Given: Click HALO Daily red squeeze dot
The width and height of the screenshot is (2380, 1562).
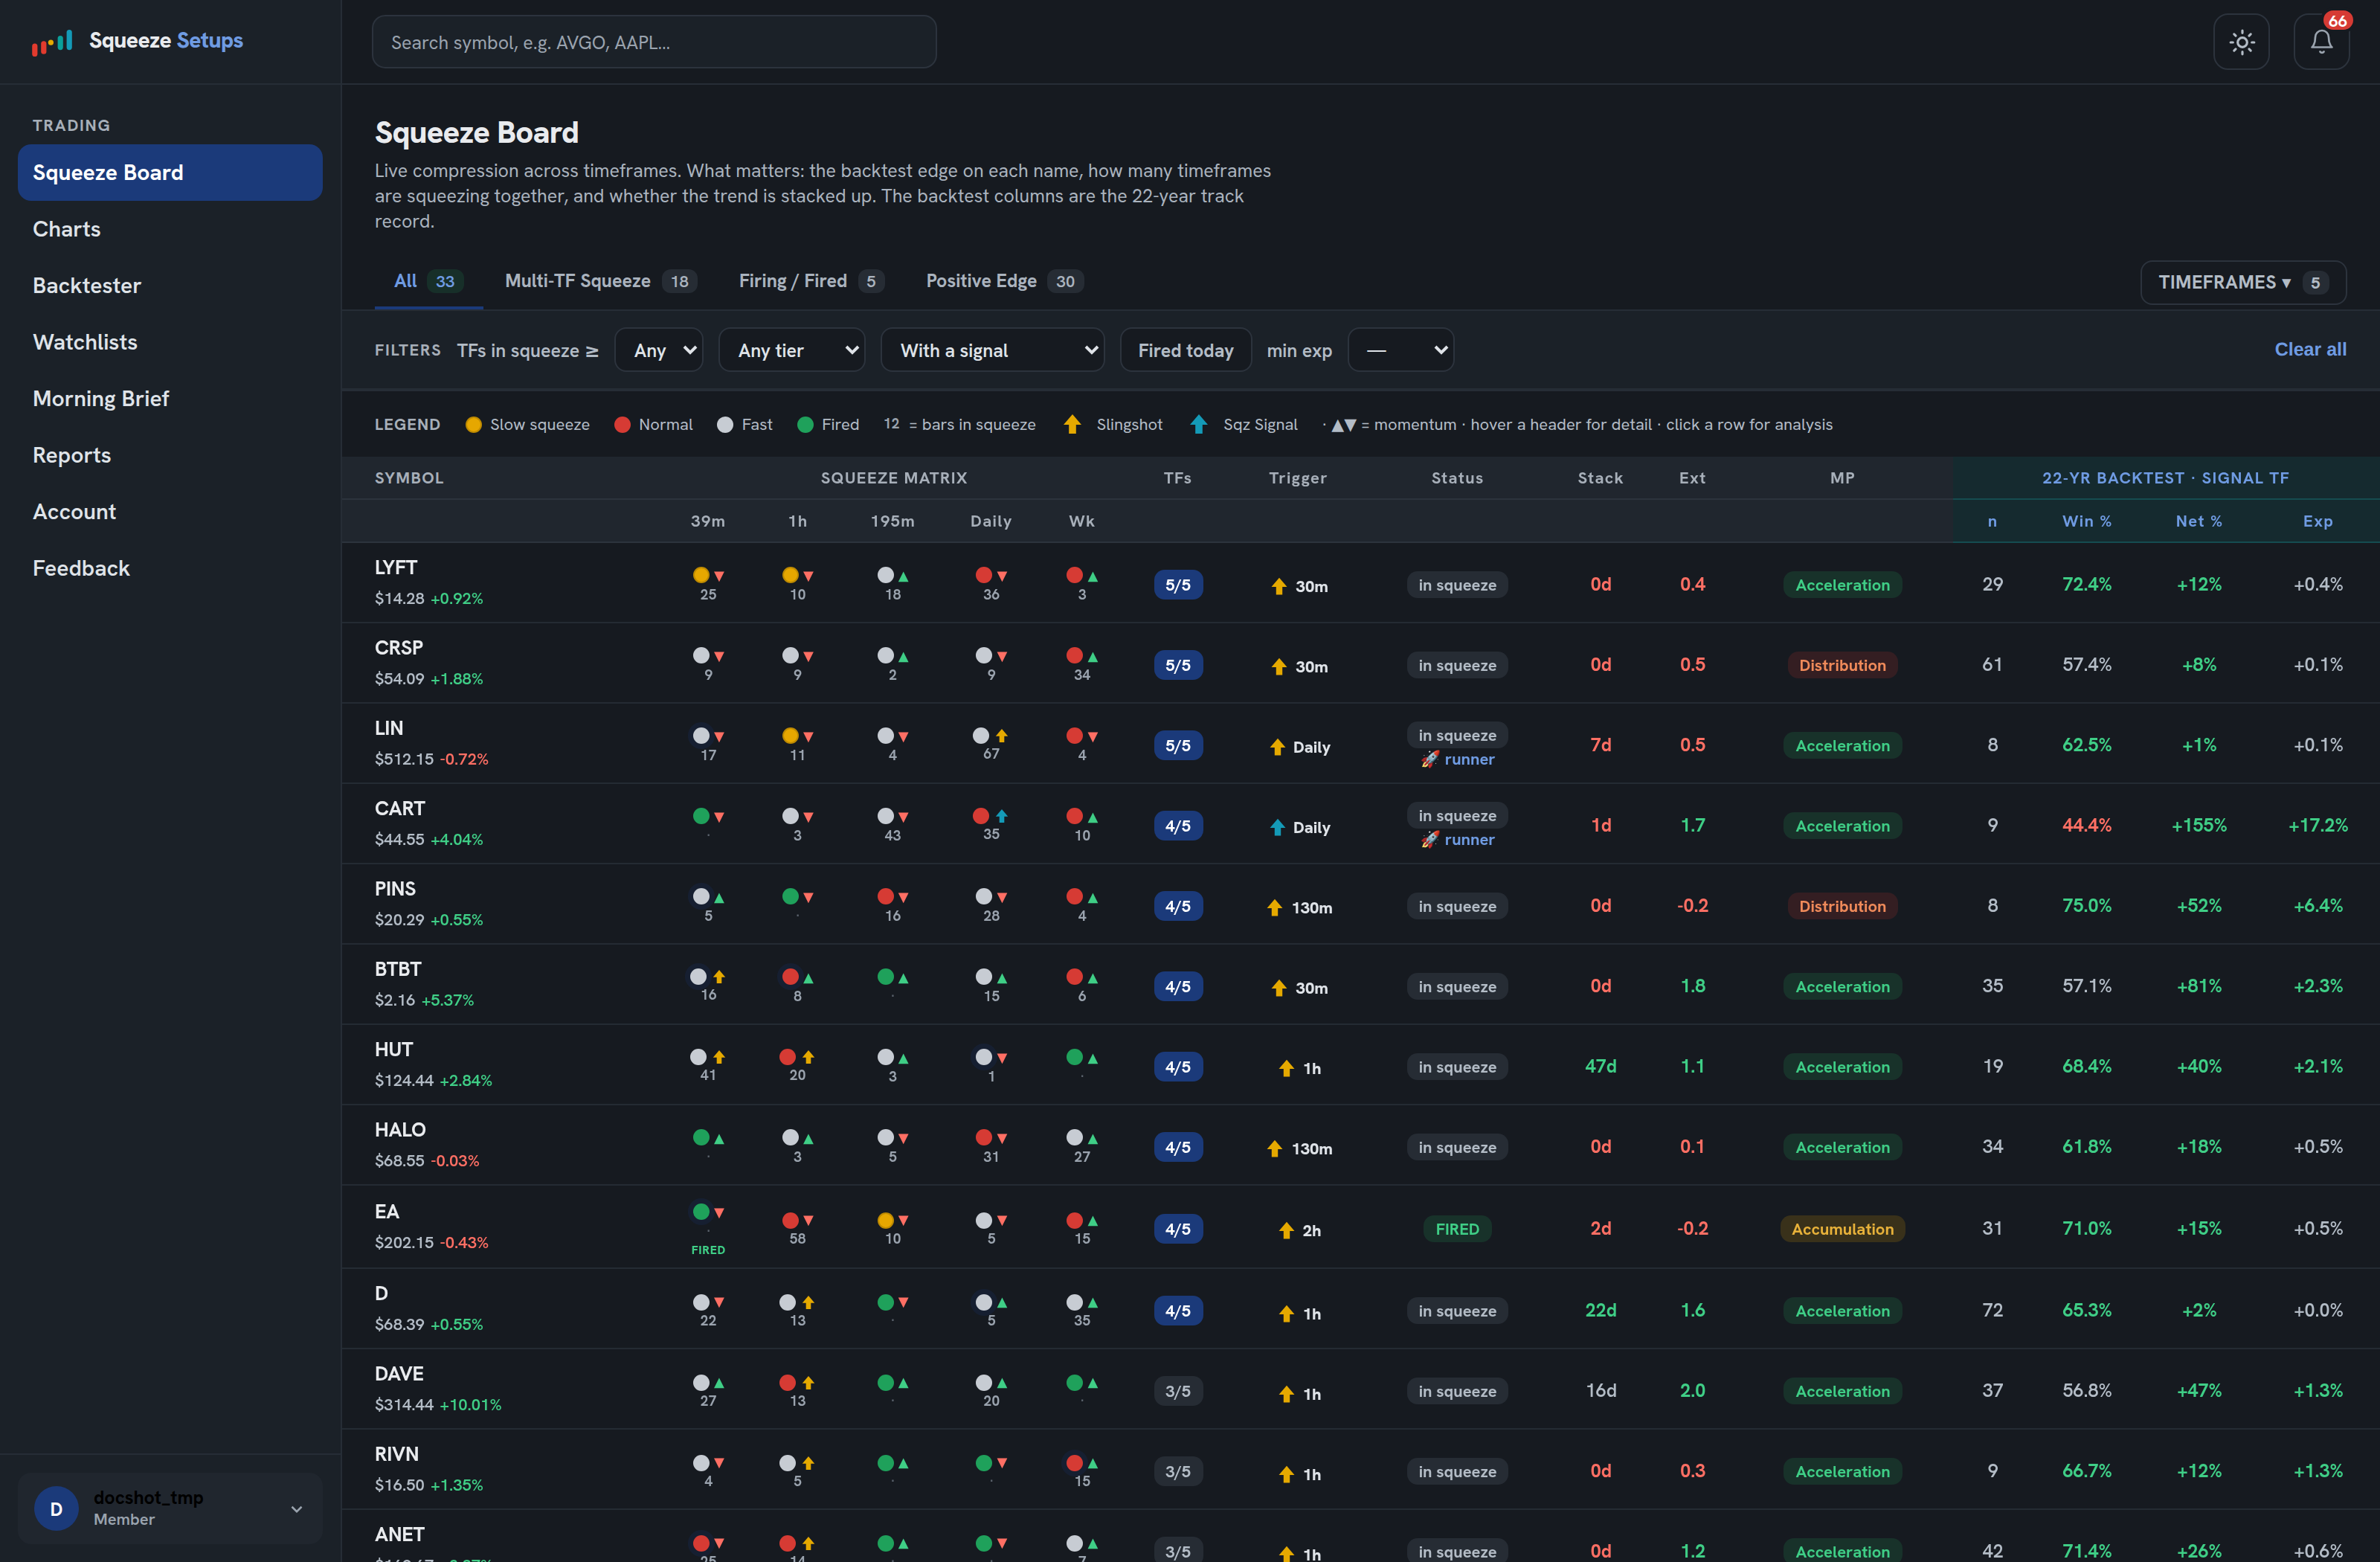Looking at the screenshot, I should pyautogui.click(x=983, y=1137).
